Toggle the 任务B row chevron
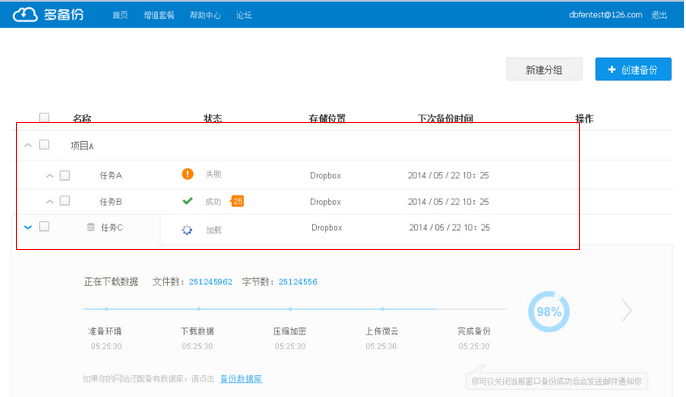 [x=49, y=202]
